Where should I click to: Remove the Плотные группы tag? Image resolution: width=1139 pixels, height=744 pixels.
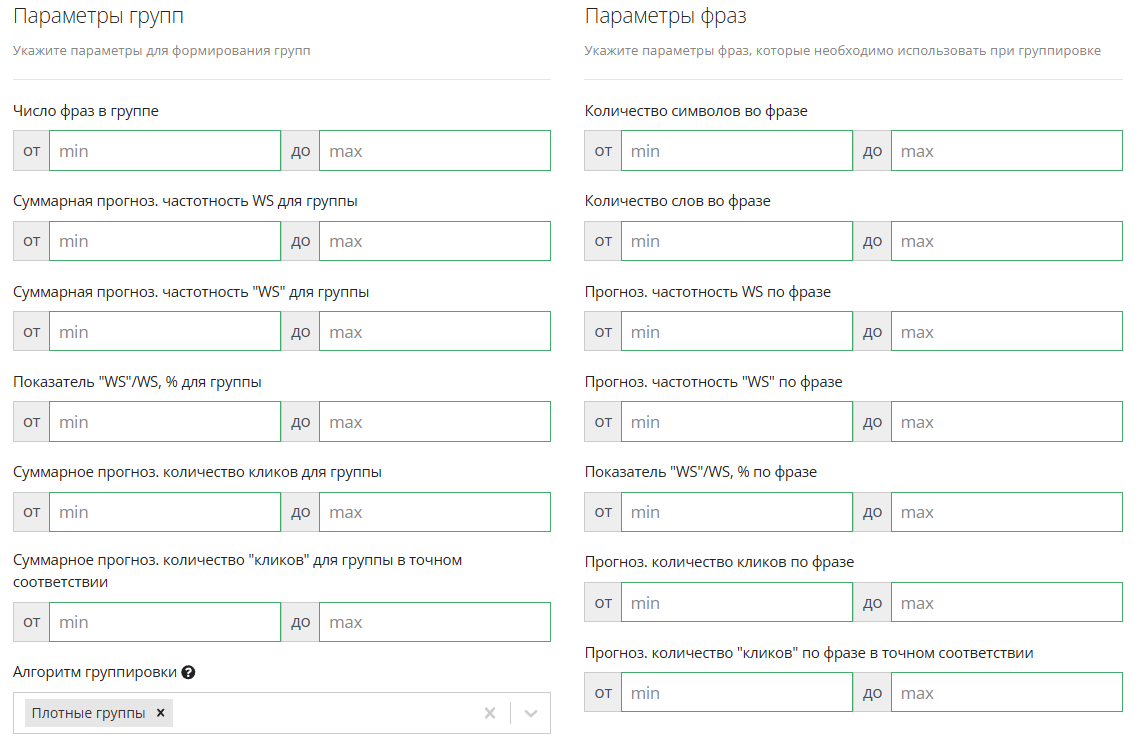(160, 713)
